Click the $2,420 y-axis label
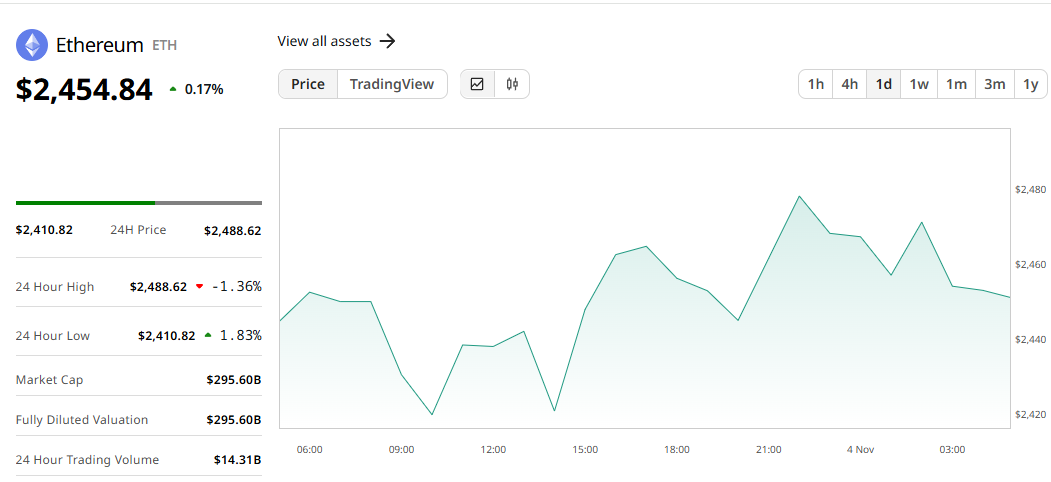 (x=1030, y=414)
